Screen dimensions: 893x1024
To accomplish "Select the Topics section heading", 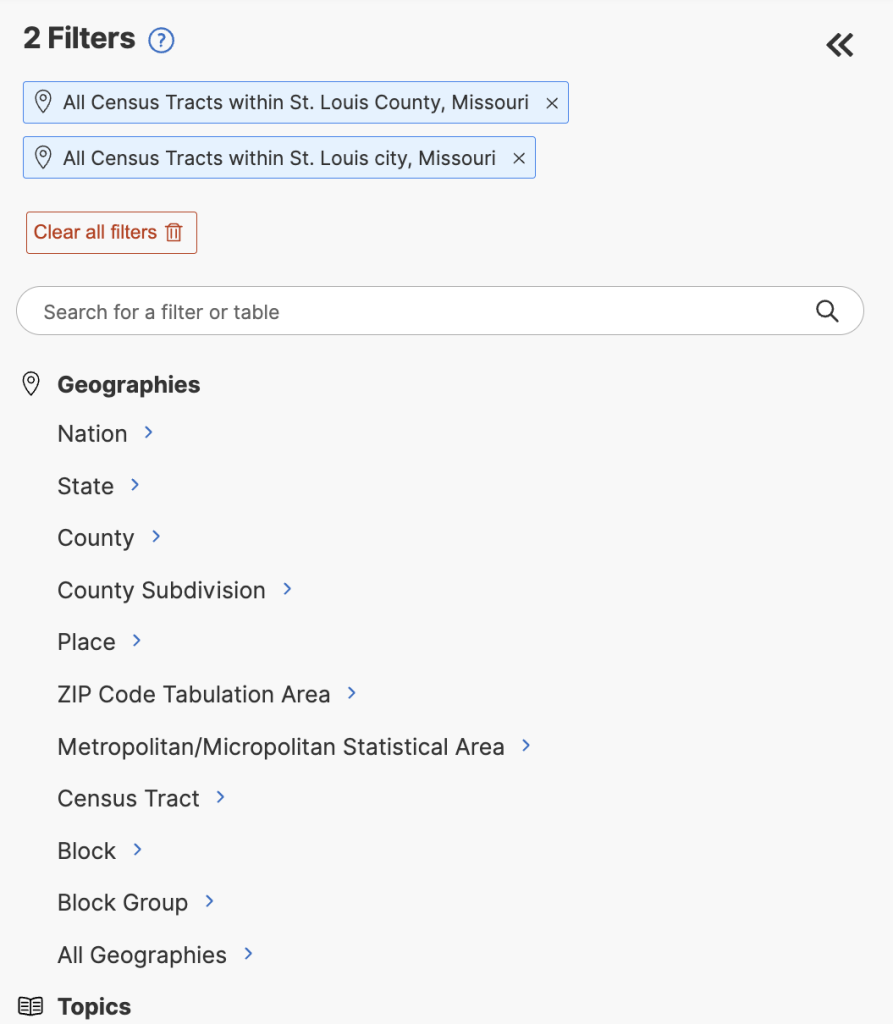I will tap(94, 1007).
